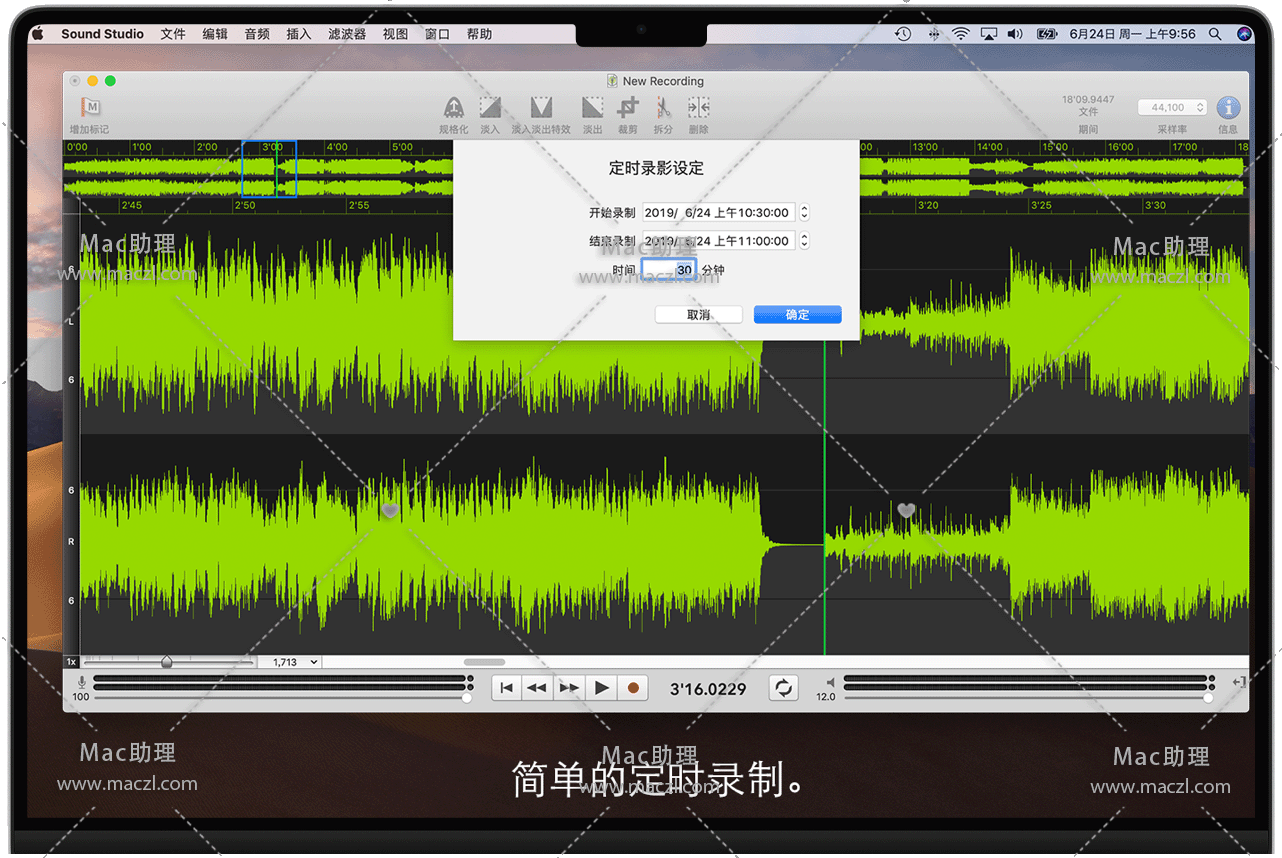1282x858 pixels.
Task: Select the 淡出 fade-out tool
Action: (593, 108)
